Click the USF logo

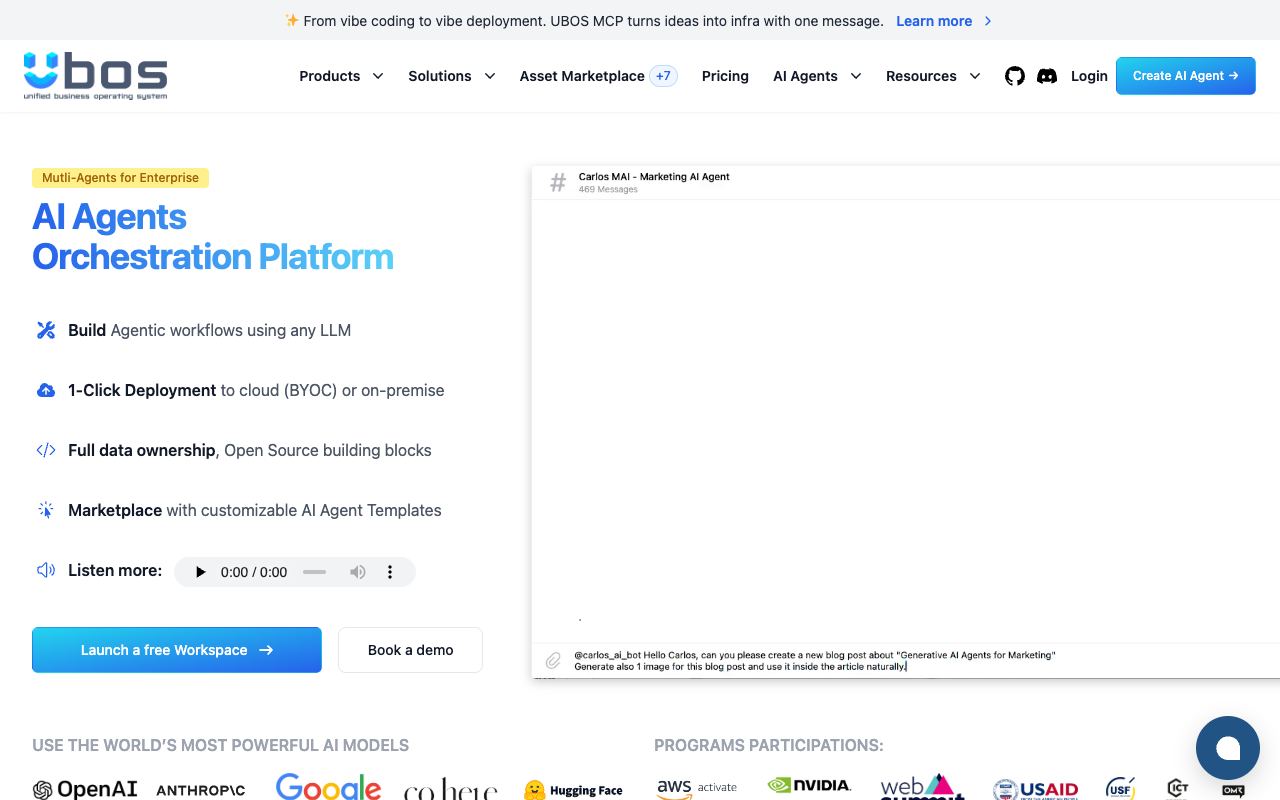click(x=1121, y=788)
